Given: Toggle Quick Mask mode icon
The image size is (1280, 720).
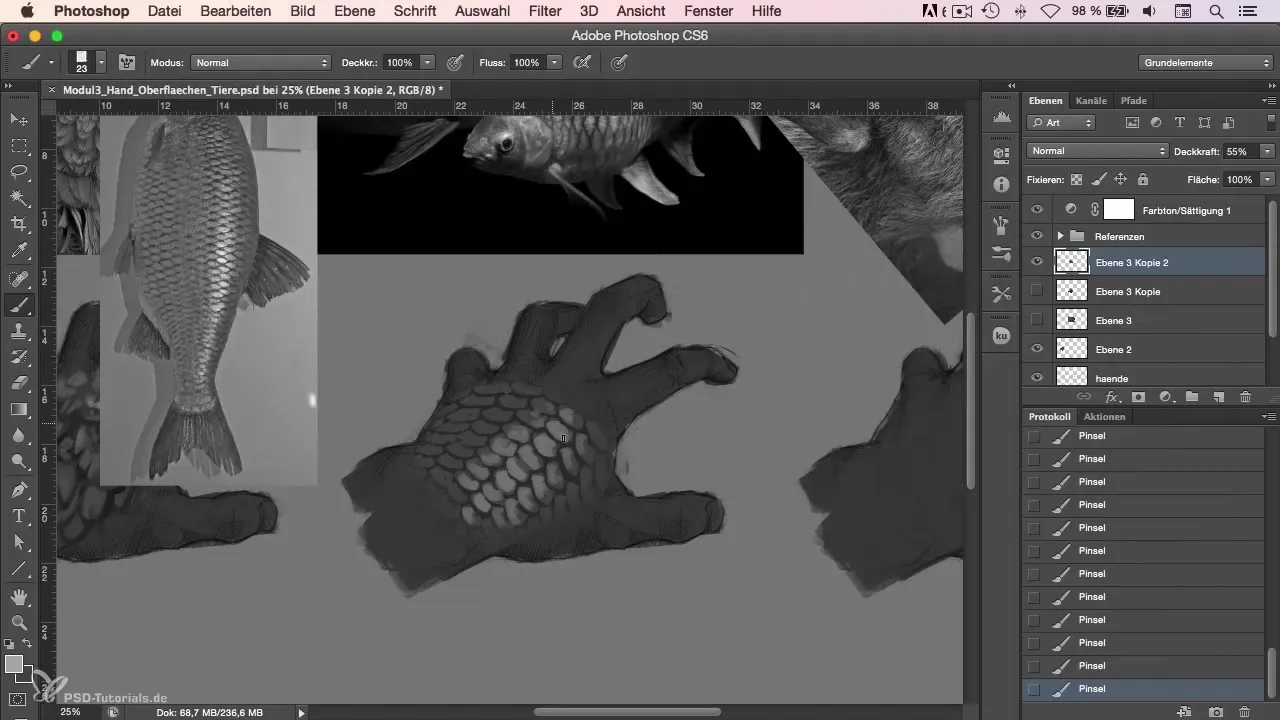Looking at the screenshot, I should pyautogui.click(x=18, y=699).
